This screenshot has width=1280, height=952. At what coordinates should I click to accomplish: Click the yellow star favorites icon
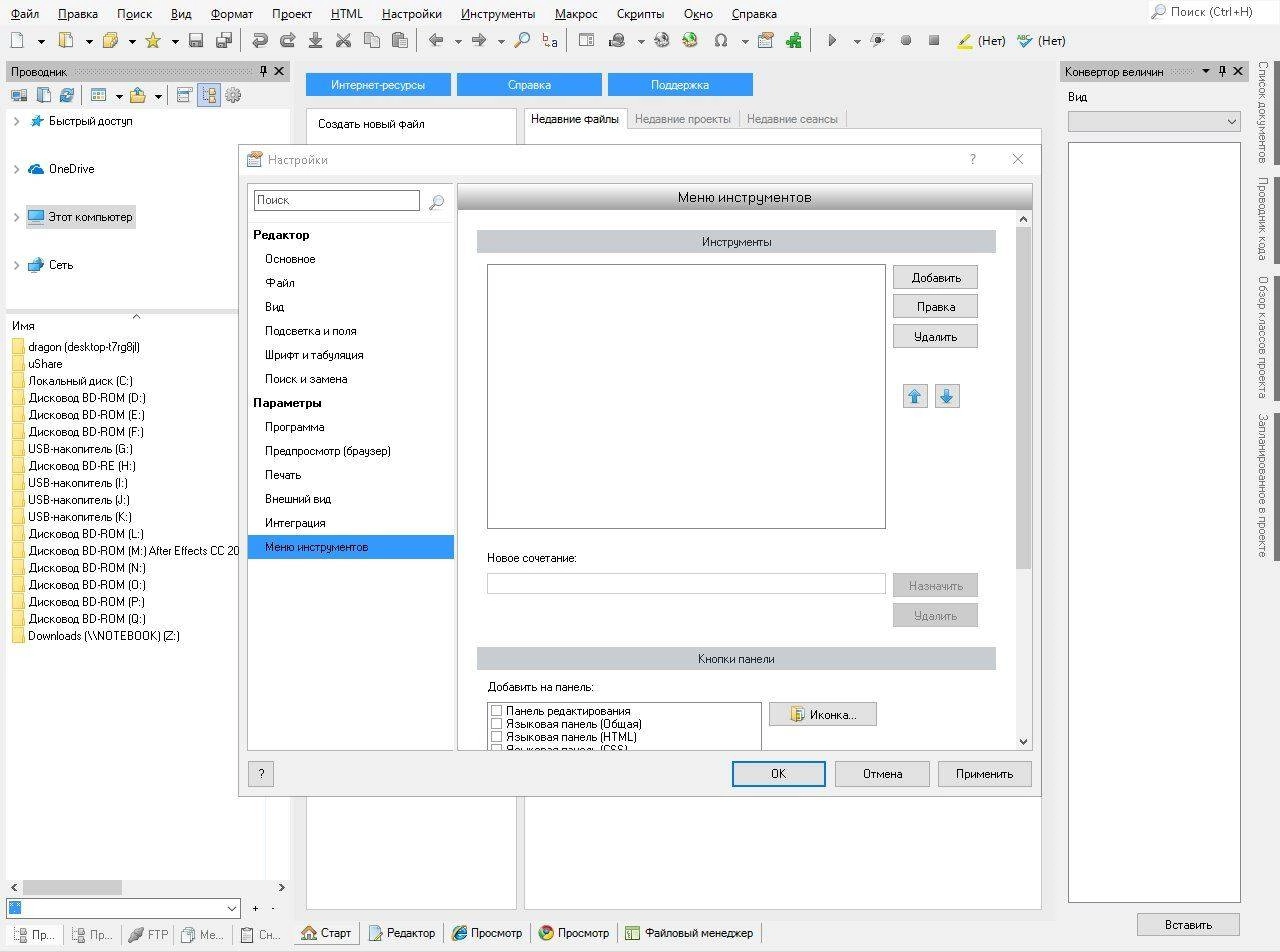click(153, 41)
